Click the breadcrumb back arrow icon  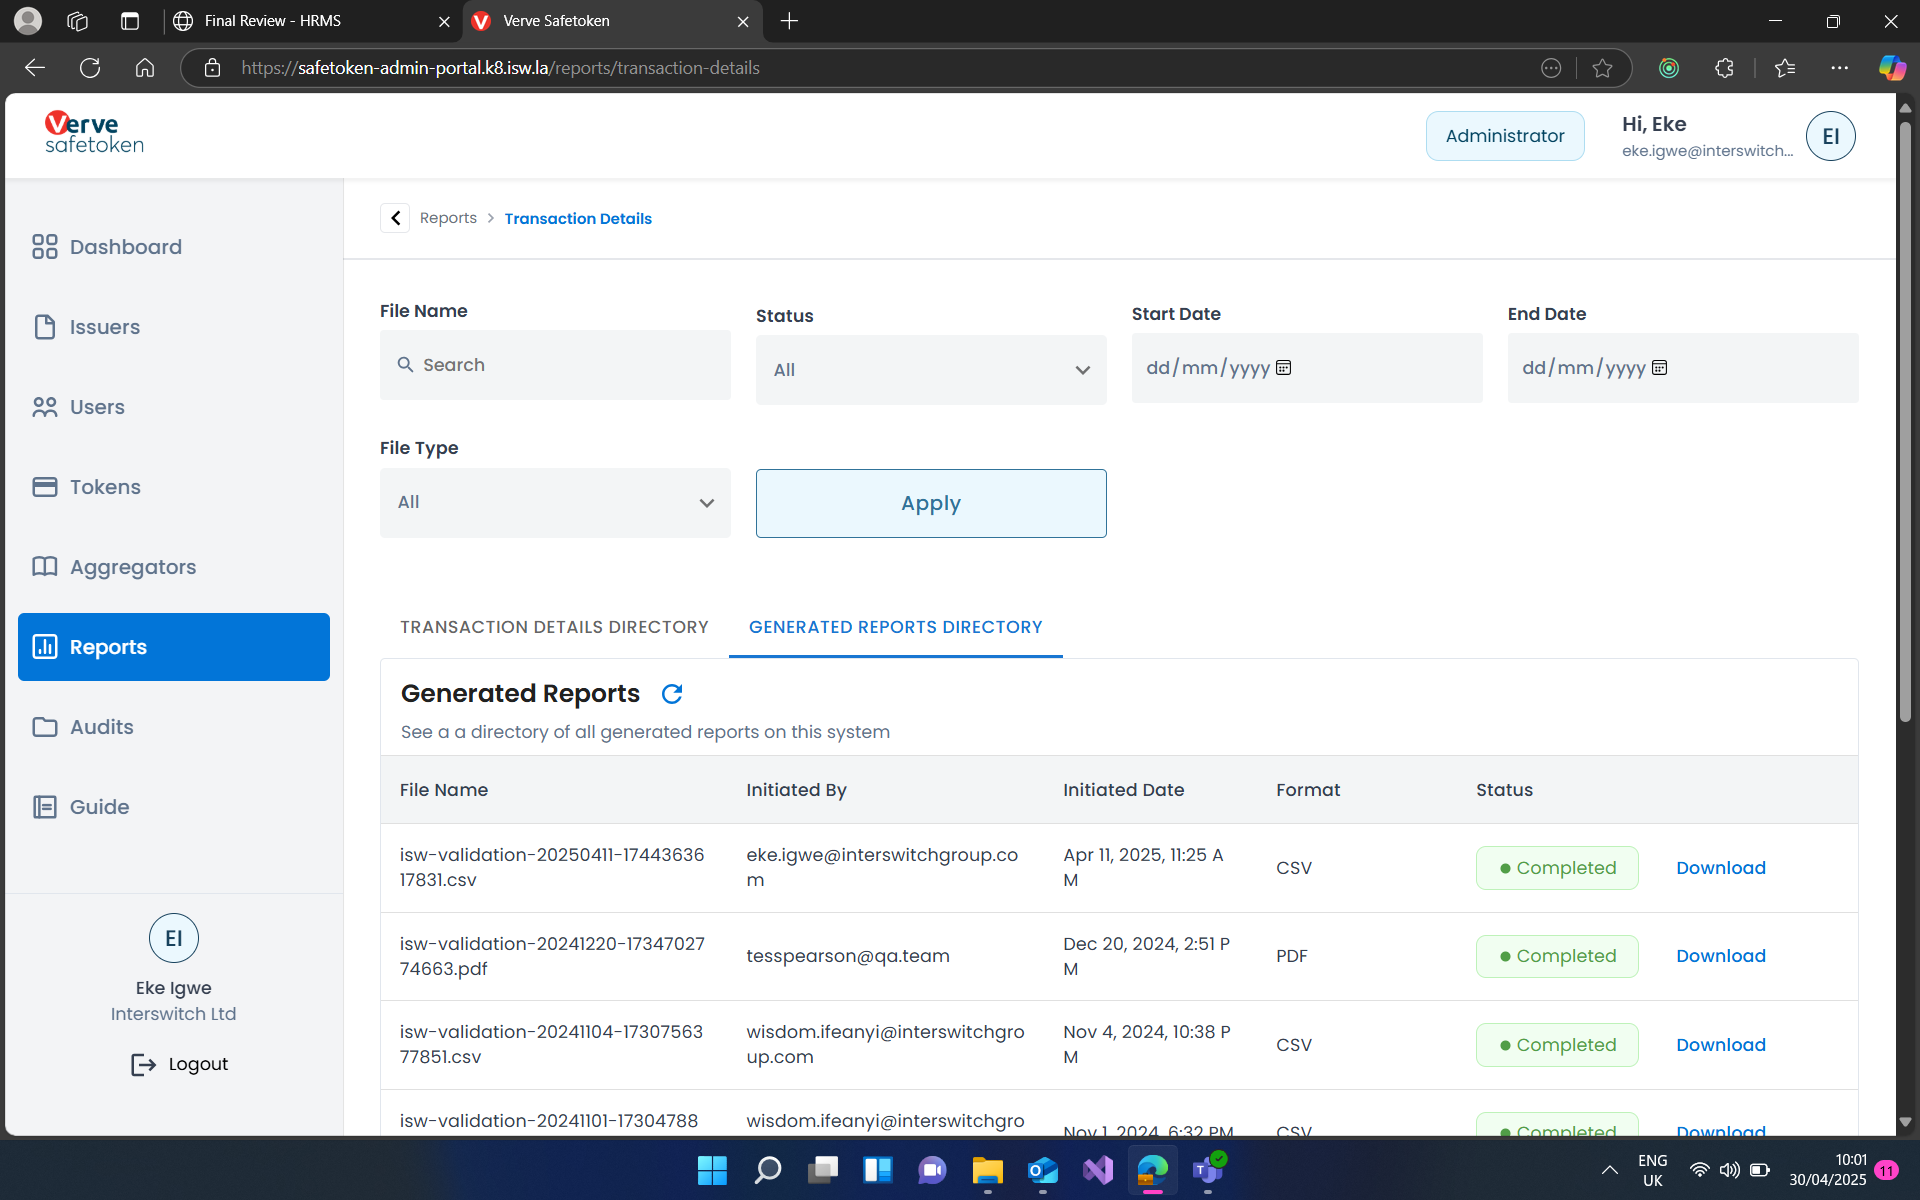point(395,218)
